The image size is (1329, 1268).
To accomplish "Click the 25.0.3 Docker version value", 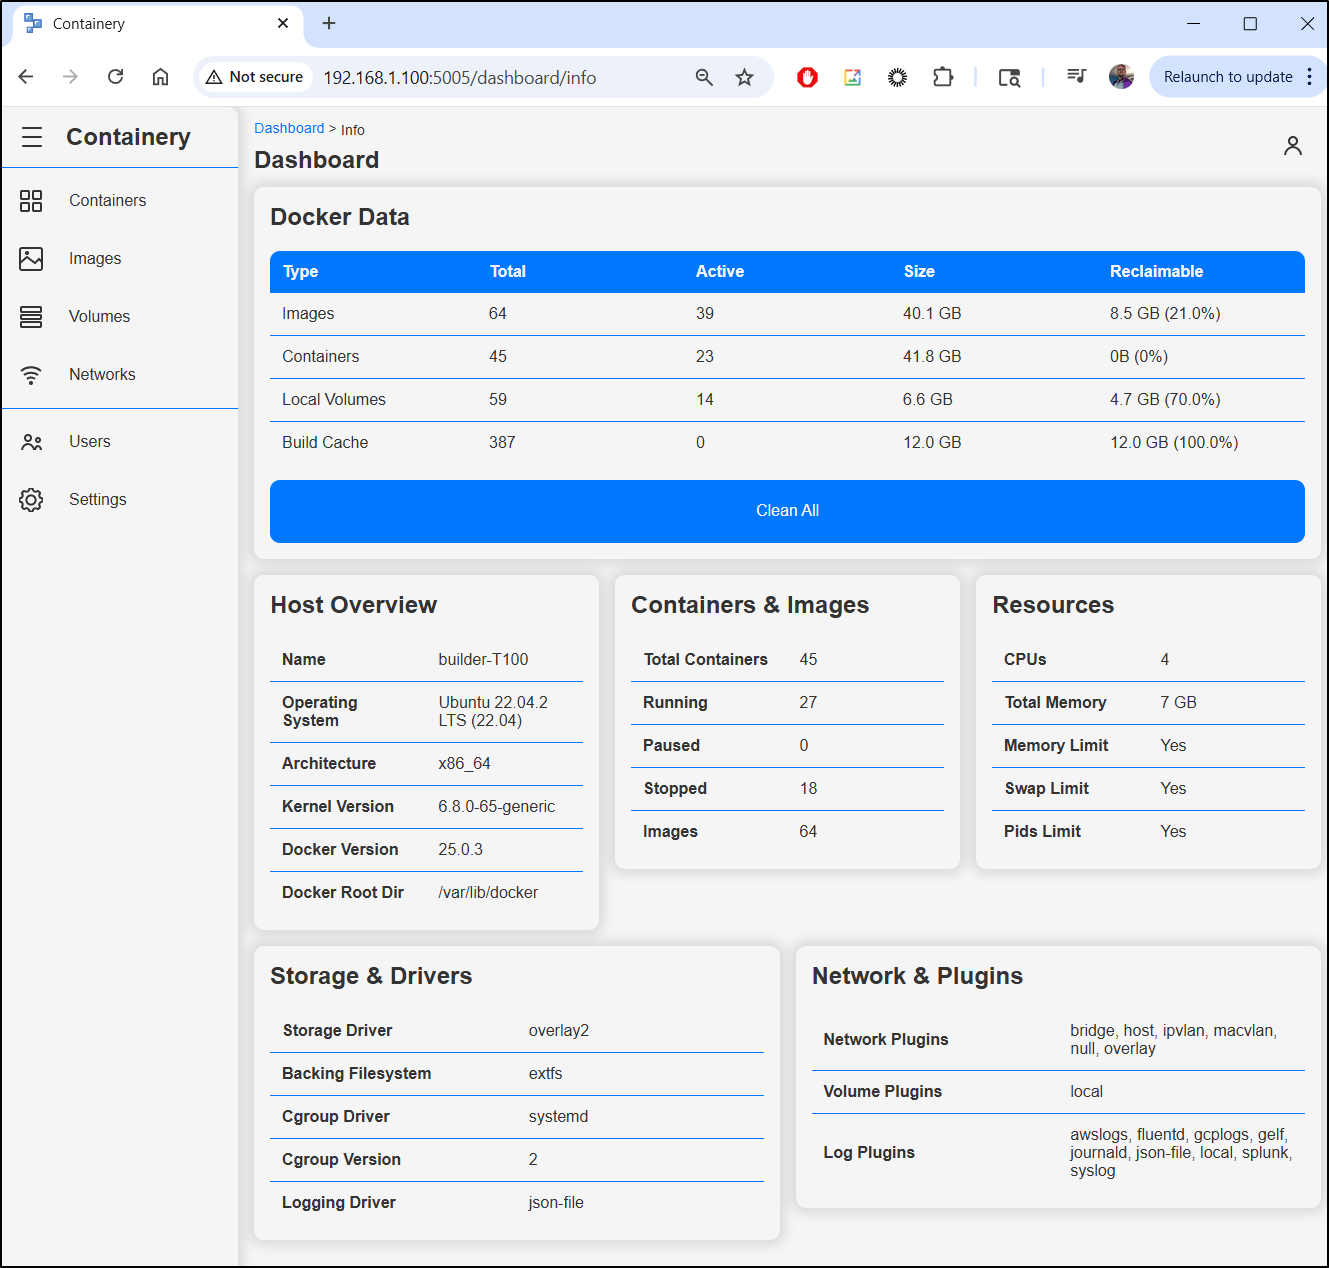I will (x=460, y=850).
